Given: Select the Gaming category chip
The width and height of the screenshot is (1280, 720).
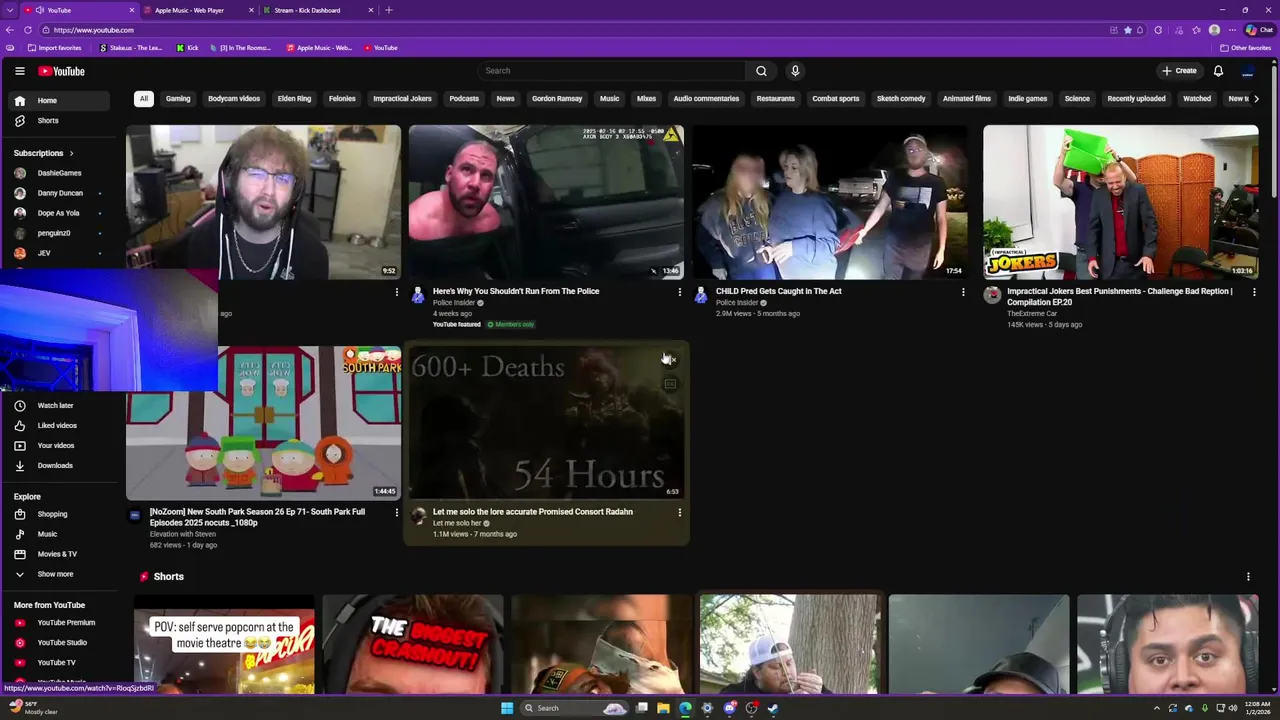Looking at the screenshot, I should coord(178,99).
